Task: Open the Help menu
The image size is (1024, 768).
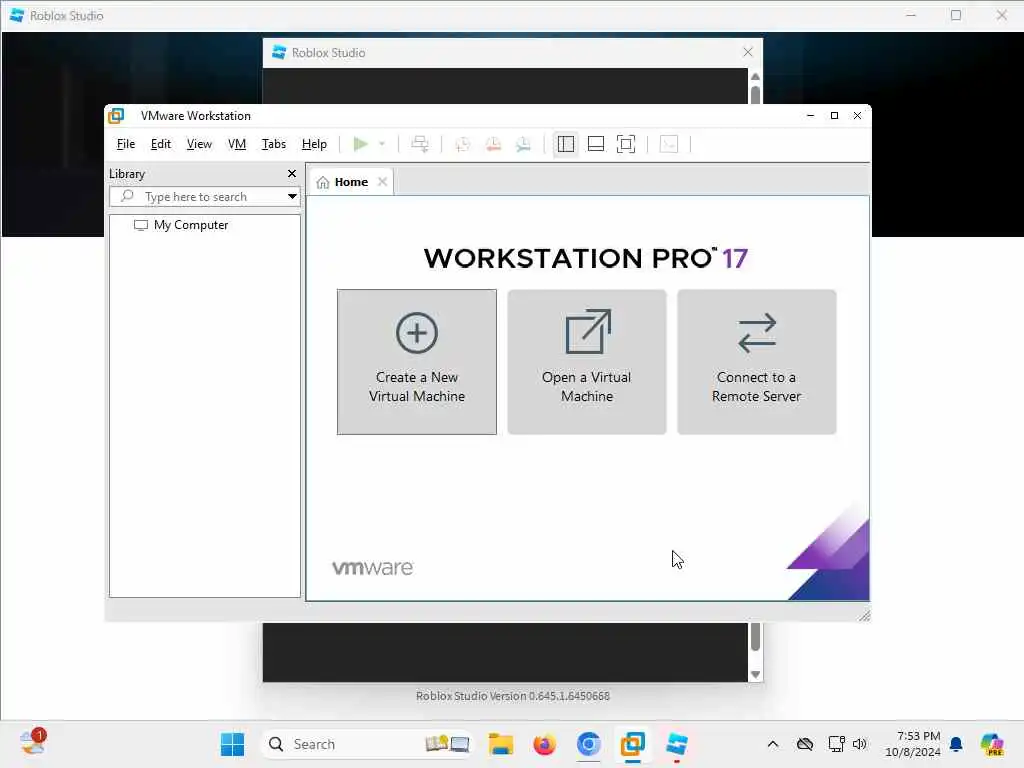Action: [314, 144]
